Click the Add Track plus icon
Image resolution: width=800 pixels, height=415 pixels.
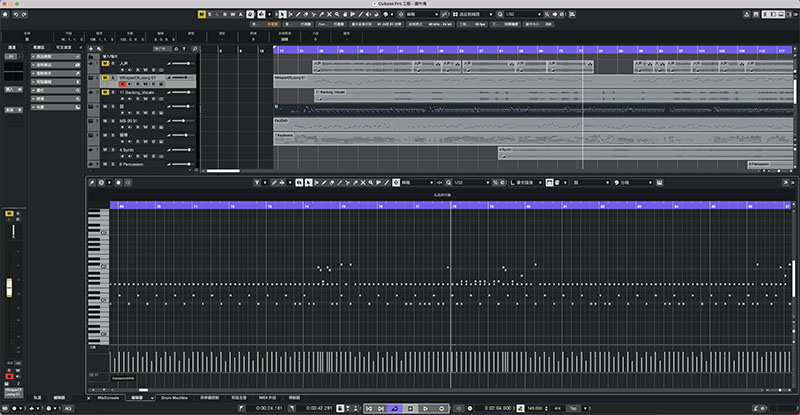91,49
